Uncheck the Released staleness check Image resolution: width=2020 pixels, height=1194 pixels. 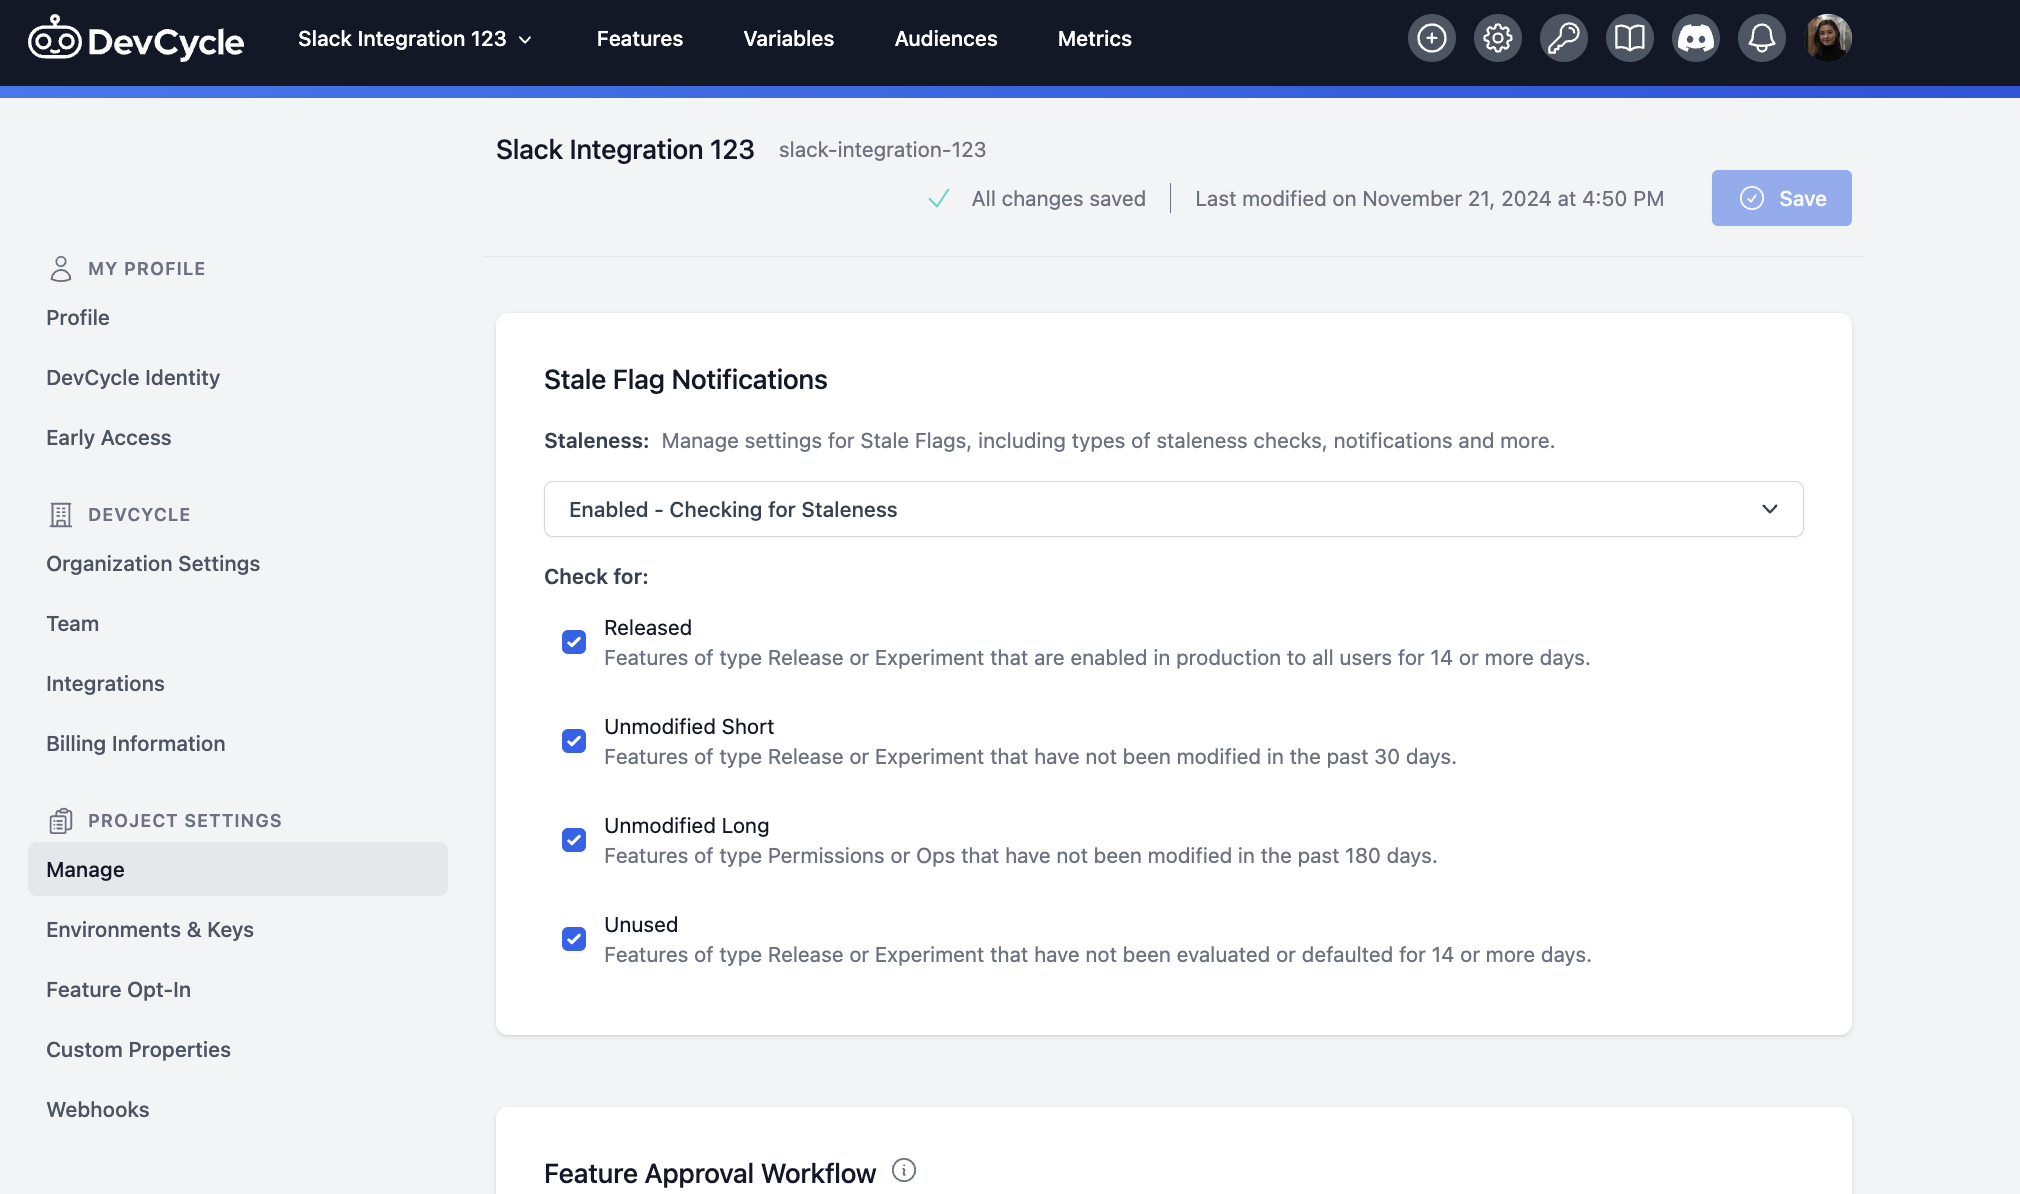click(x=574, y=641)
